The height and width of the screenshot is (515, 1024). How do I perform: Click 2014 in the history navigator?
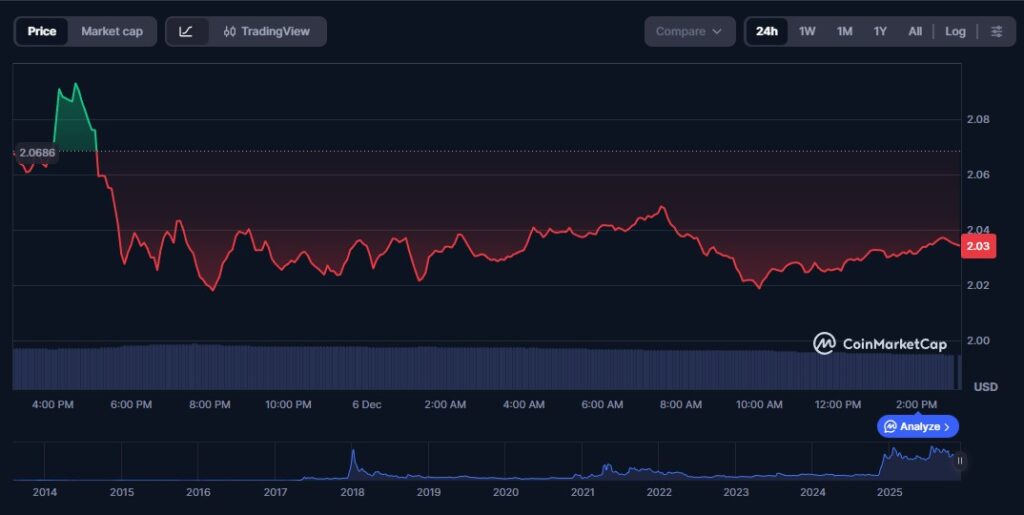point(44,492)
